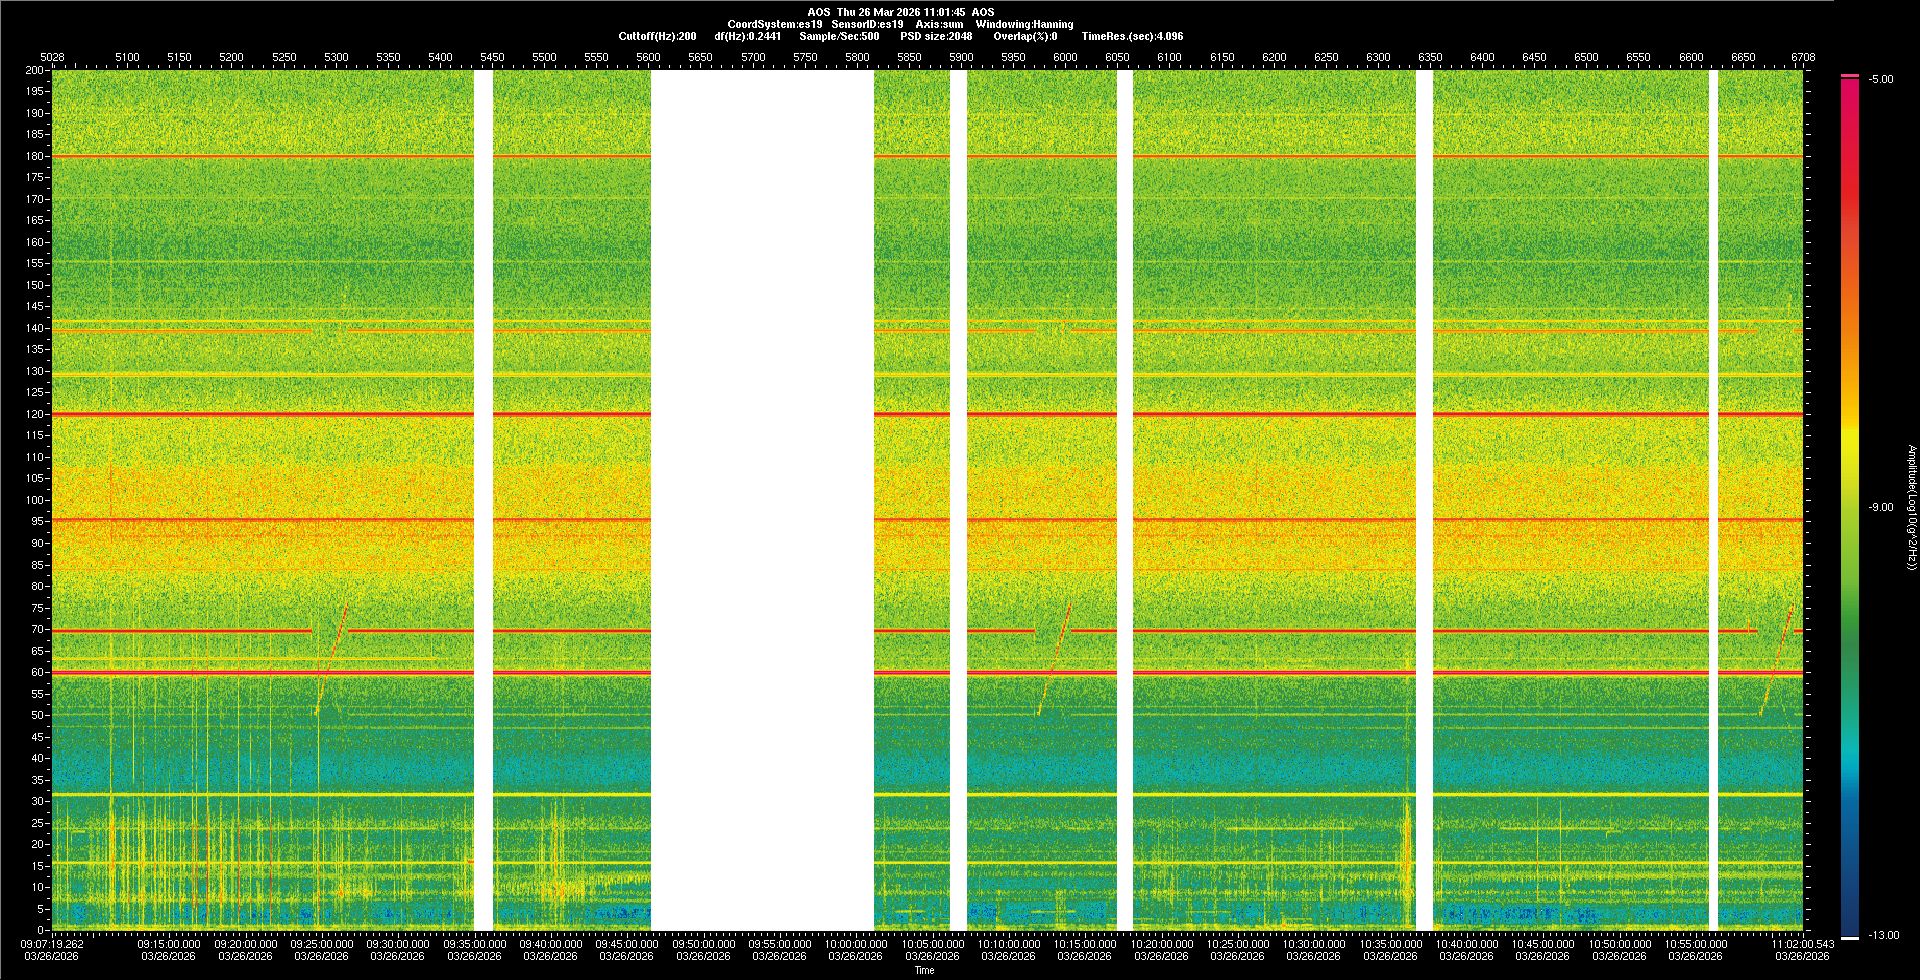Select the 60 Hz frequency axis label
Screen dimensions: 1920x980
point(37,672)
